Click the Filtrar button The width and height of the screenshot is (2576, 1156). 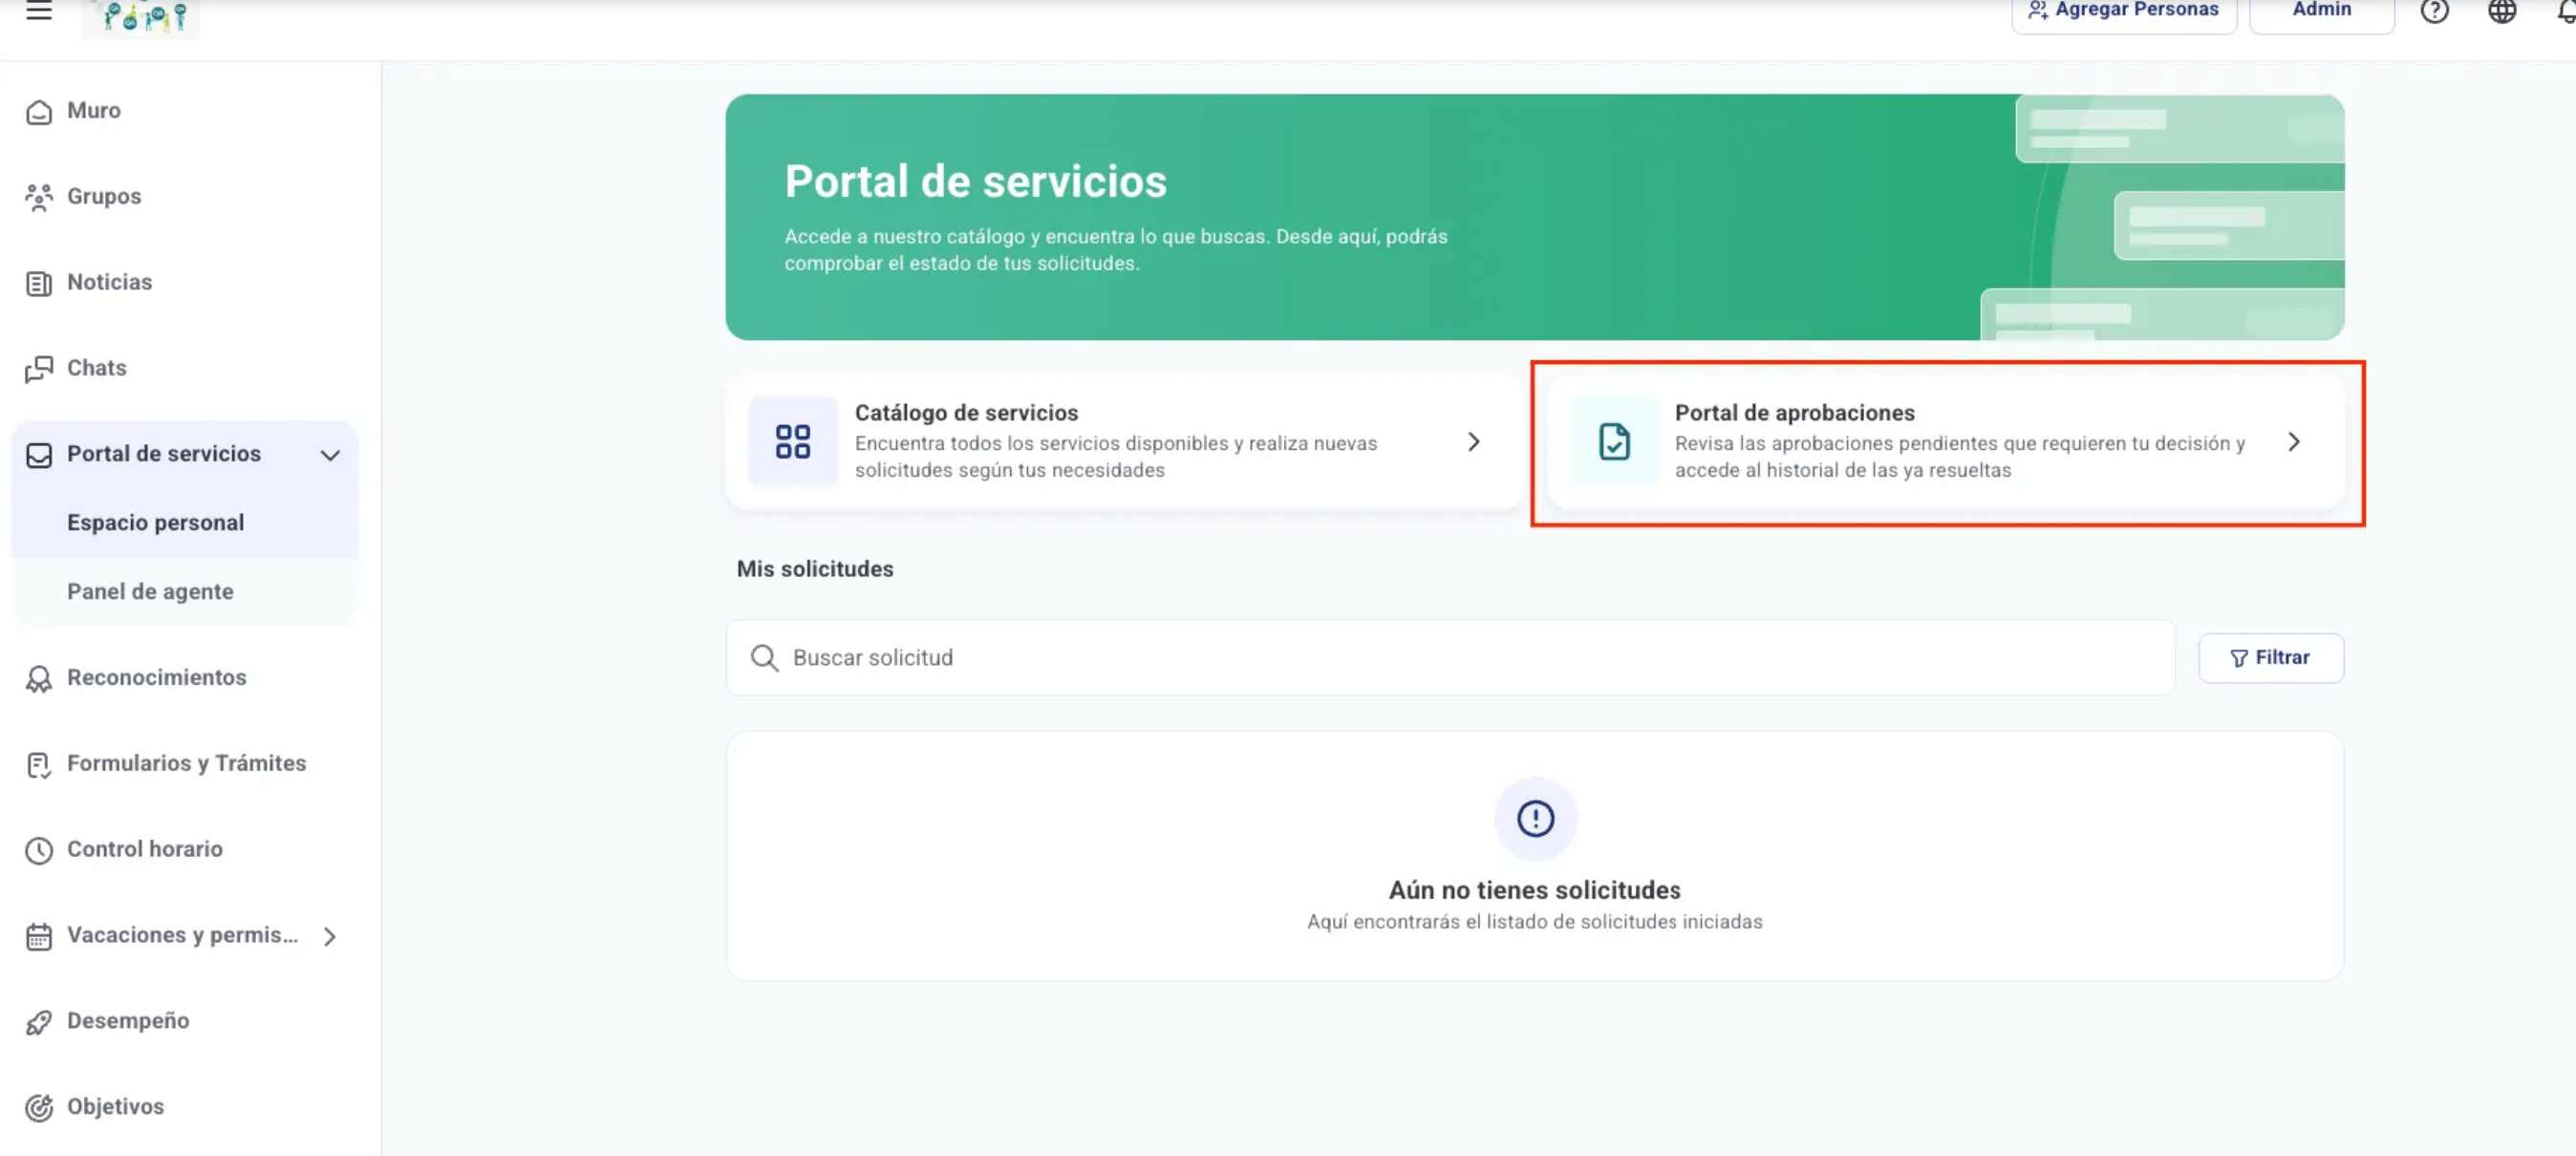(x=2270, y=657)
